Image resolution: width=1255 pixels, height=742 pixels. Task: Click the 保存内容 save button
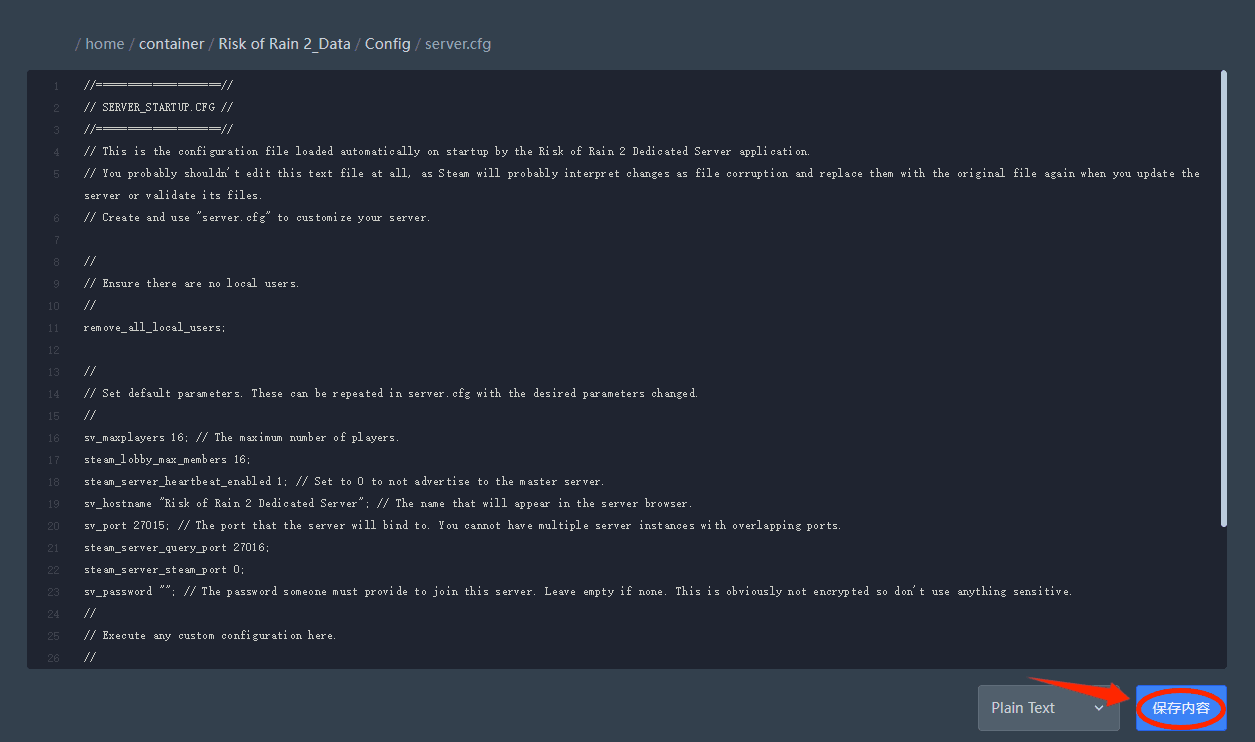pyautogui.click(x=1181, y=708)
